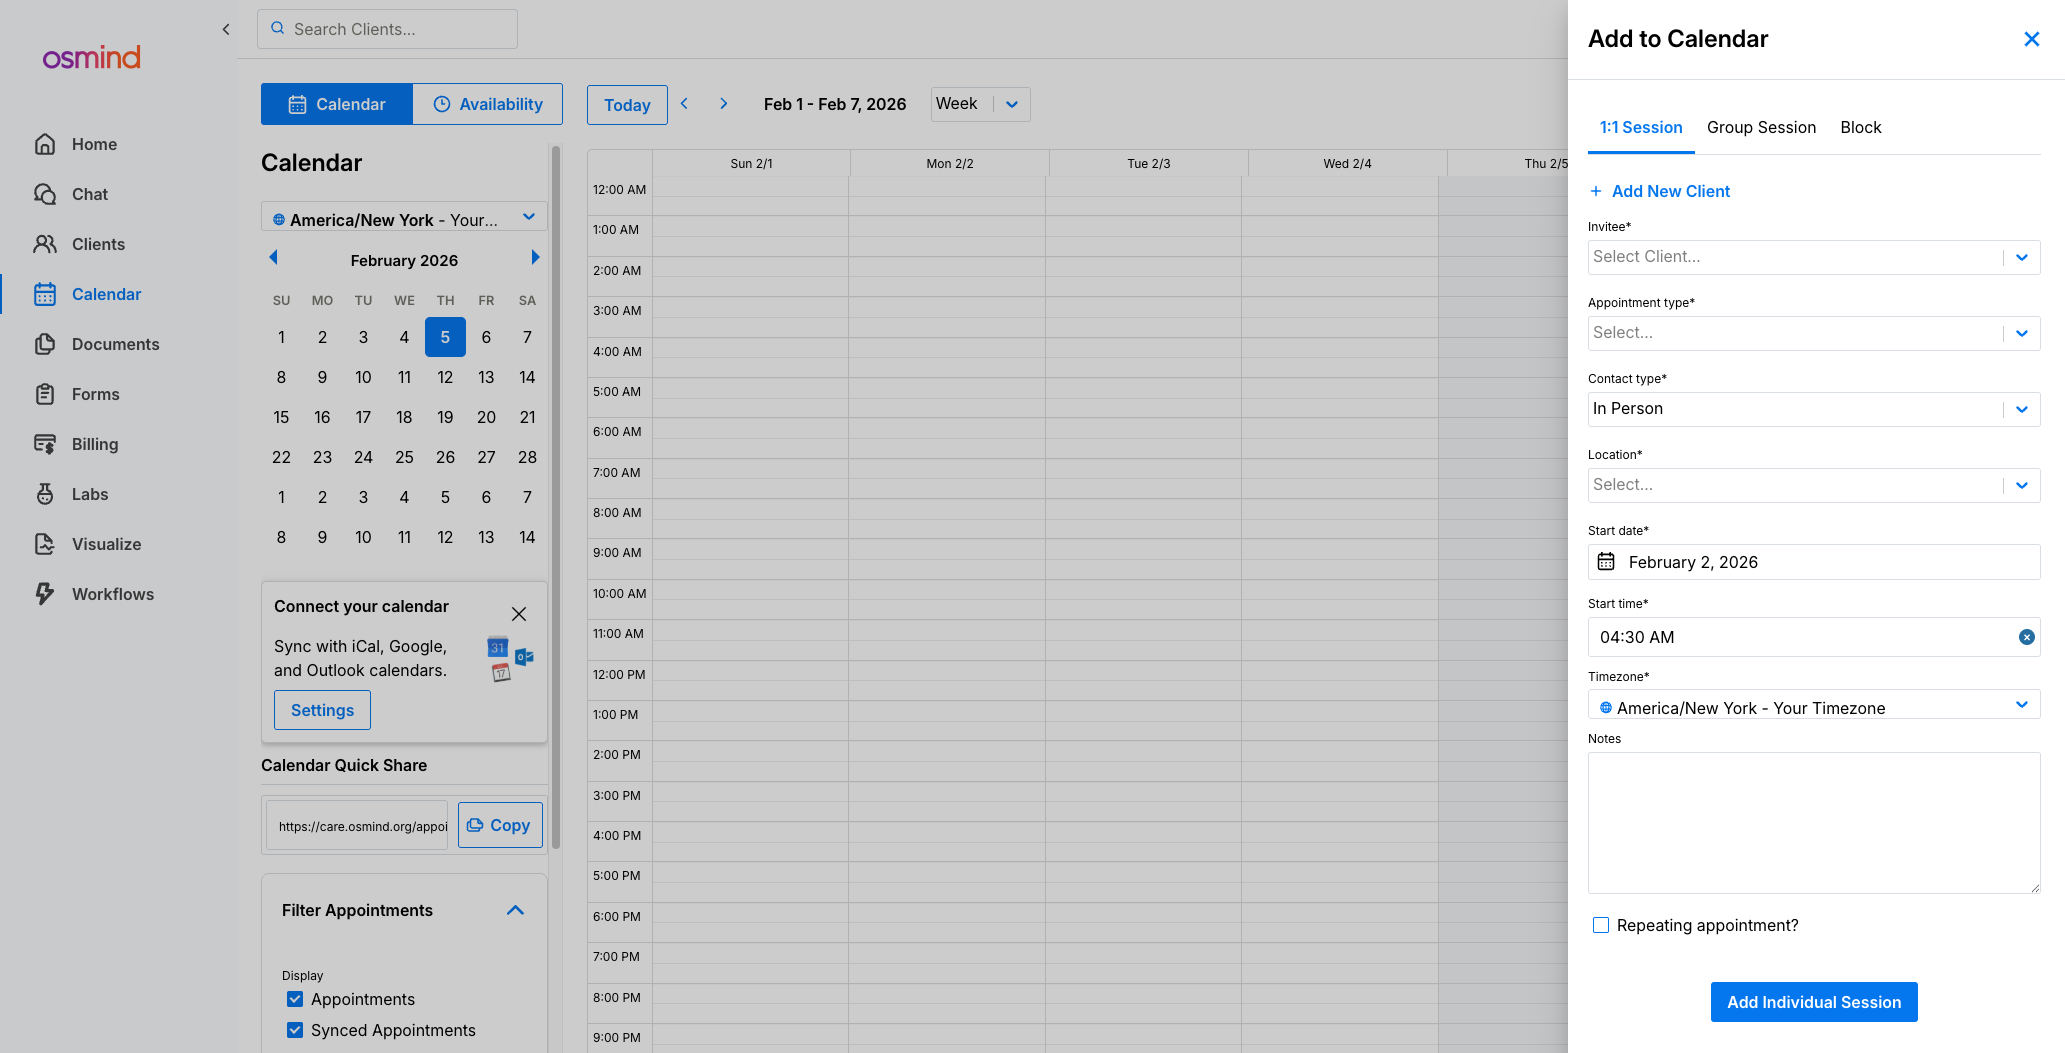2065x1053 pixels.
Task: Jump to Today
Action: click(627, 105)
